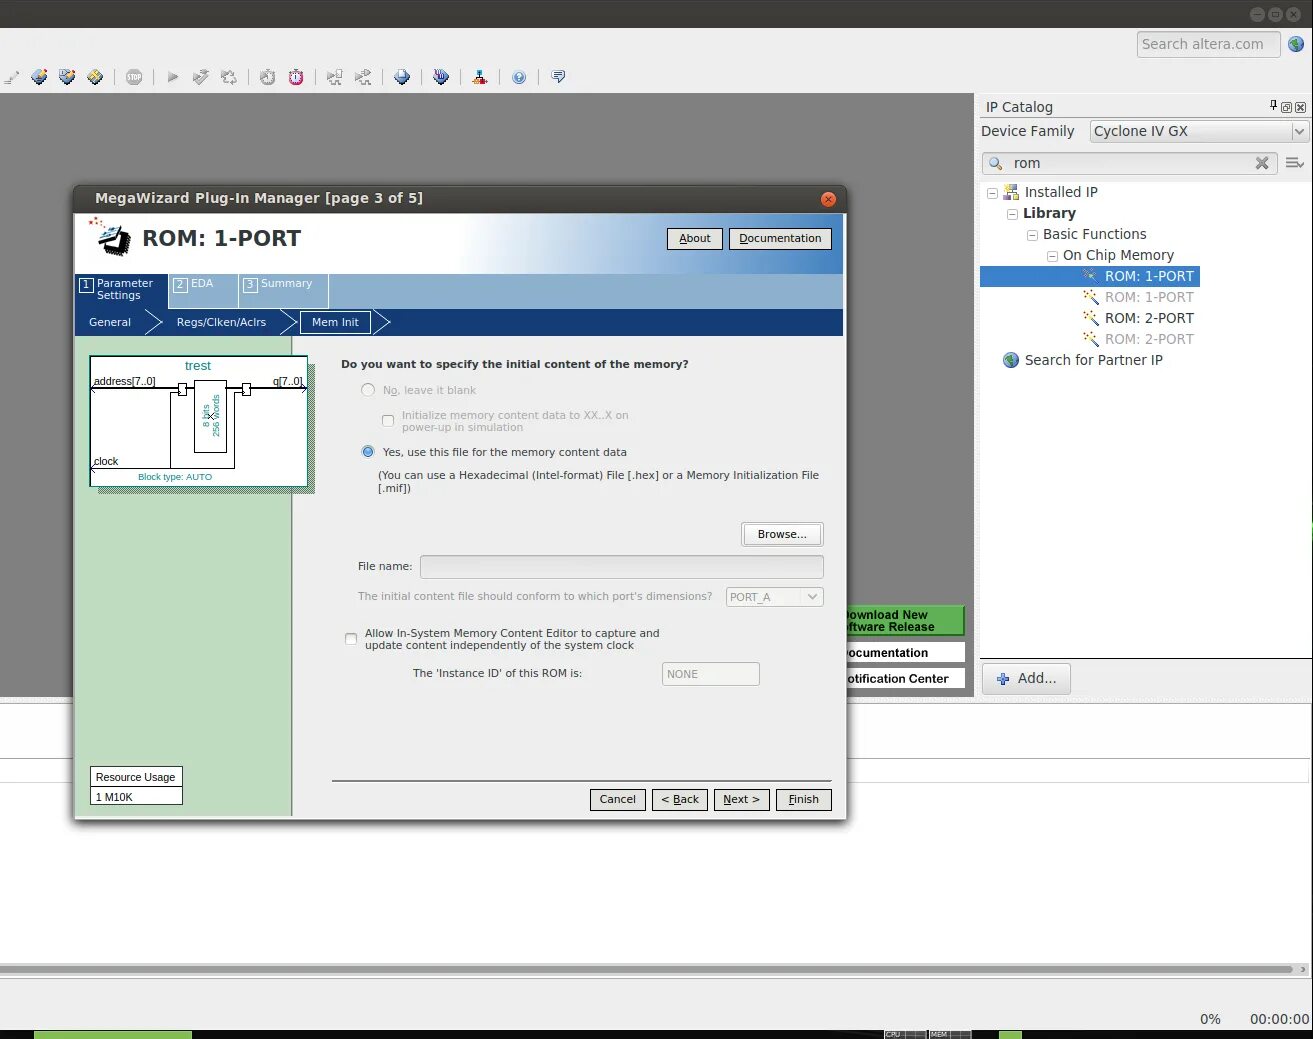
Task: Switch to the Summary tab
Action: pos(283,290)
